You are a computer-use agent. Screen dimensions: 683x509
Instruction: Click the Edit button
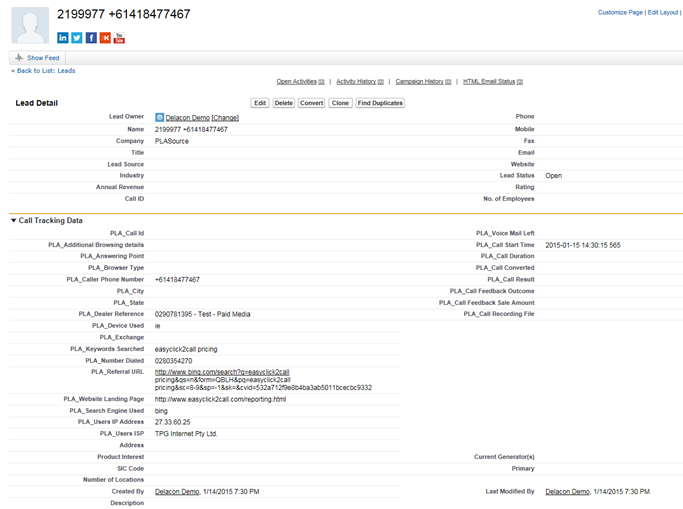260,103
